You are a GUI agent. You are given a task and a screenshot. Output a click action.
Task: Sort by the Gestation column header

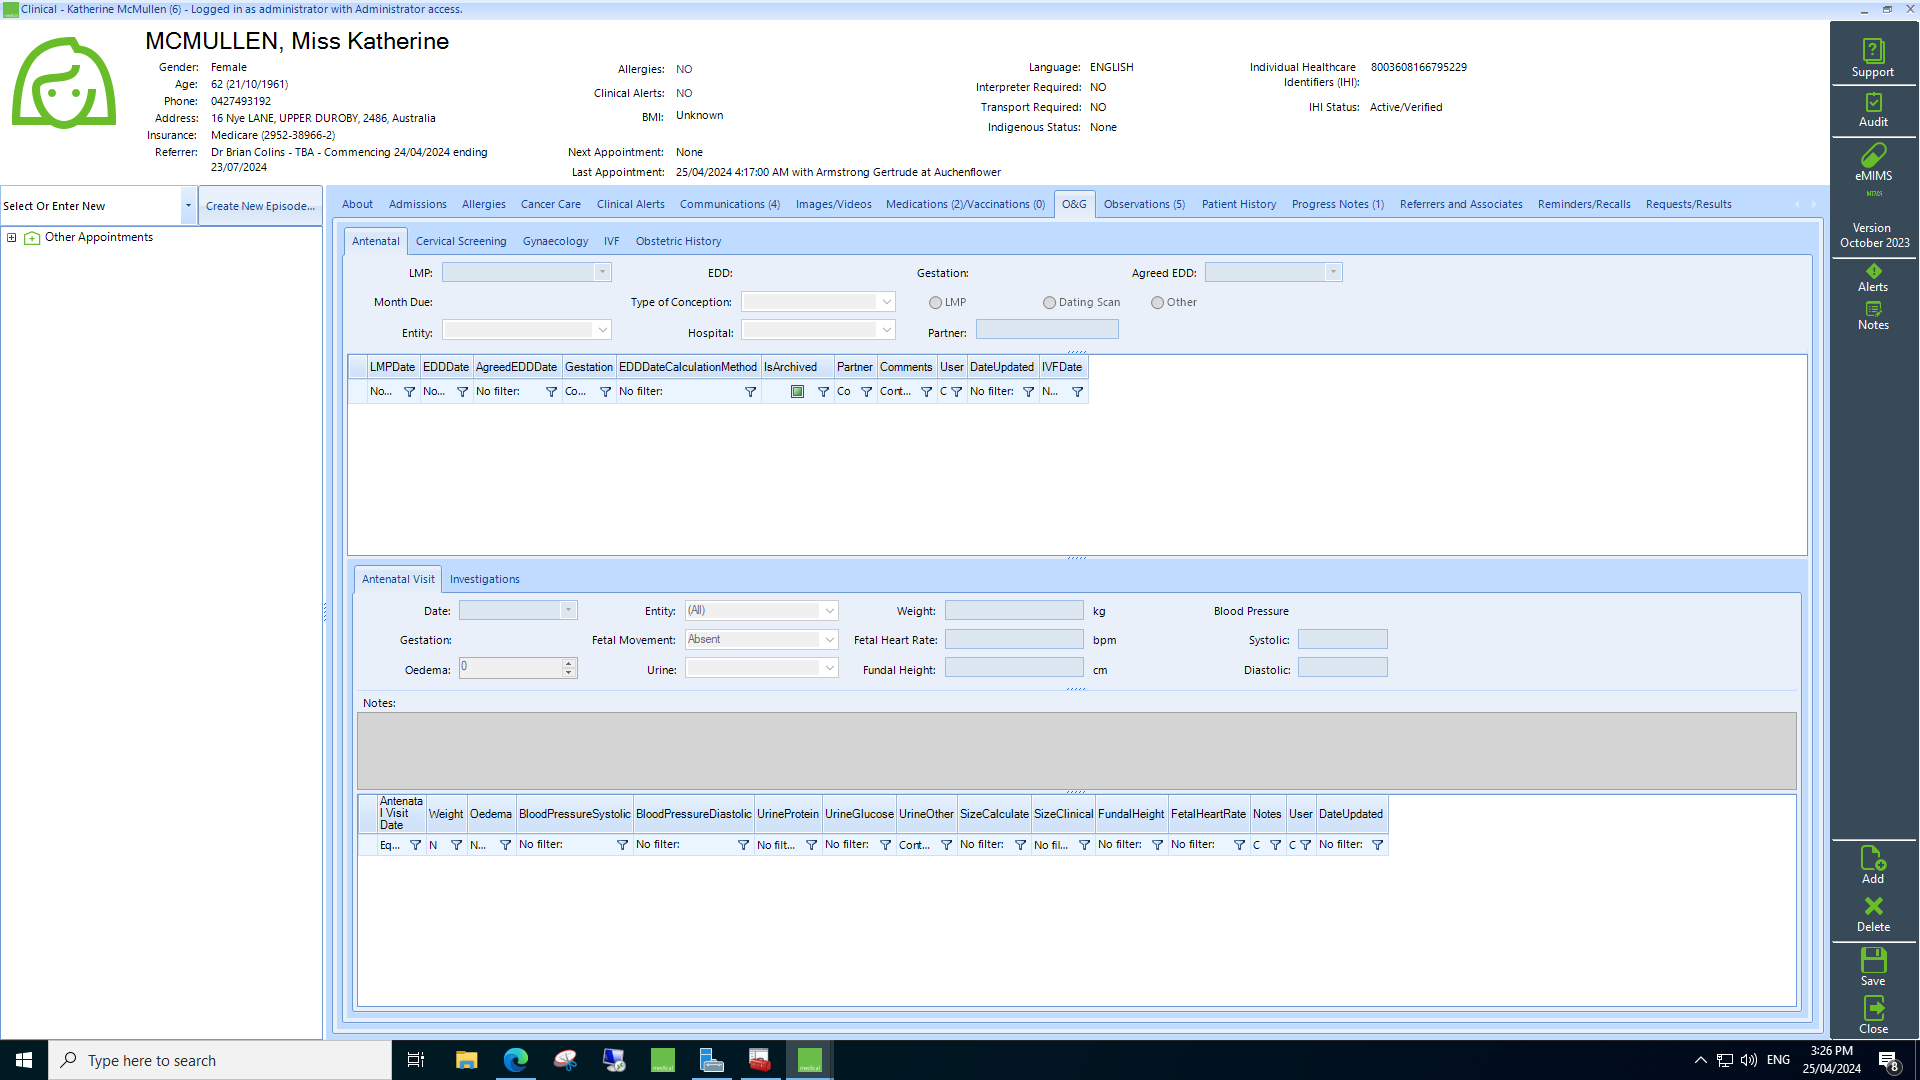(x=588, y=367)
